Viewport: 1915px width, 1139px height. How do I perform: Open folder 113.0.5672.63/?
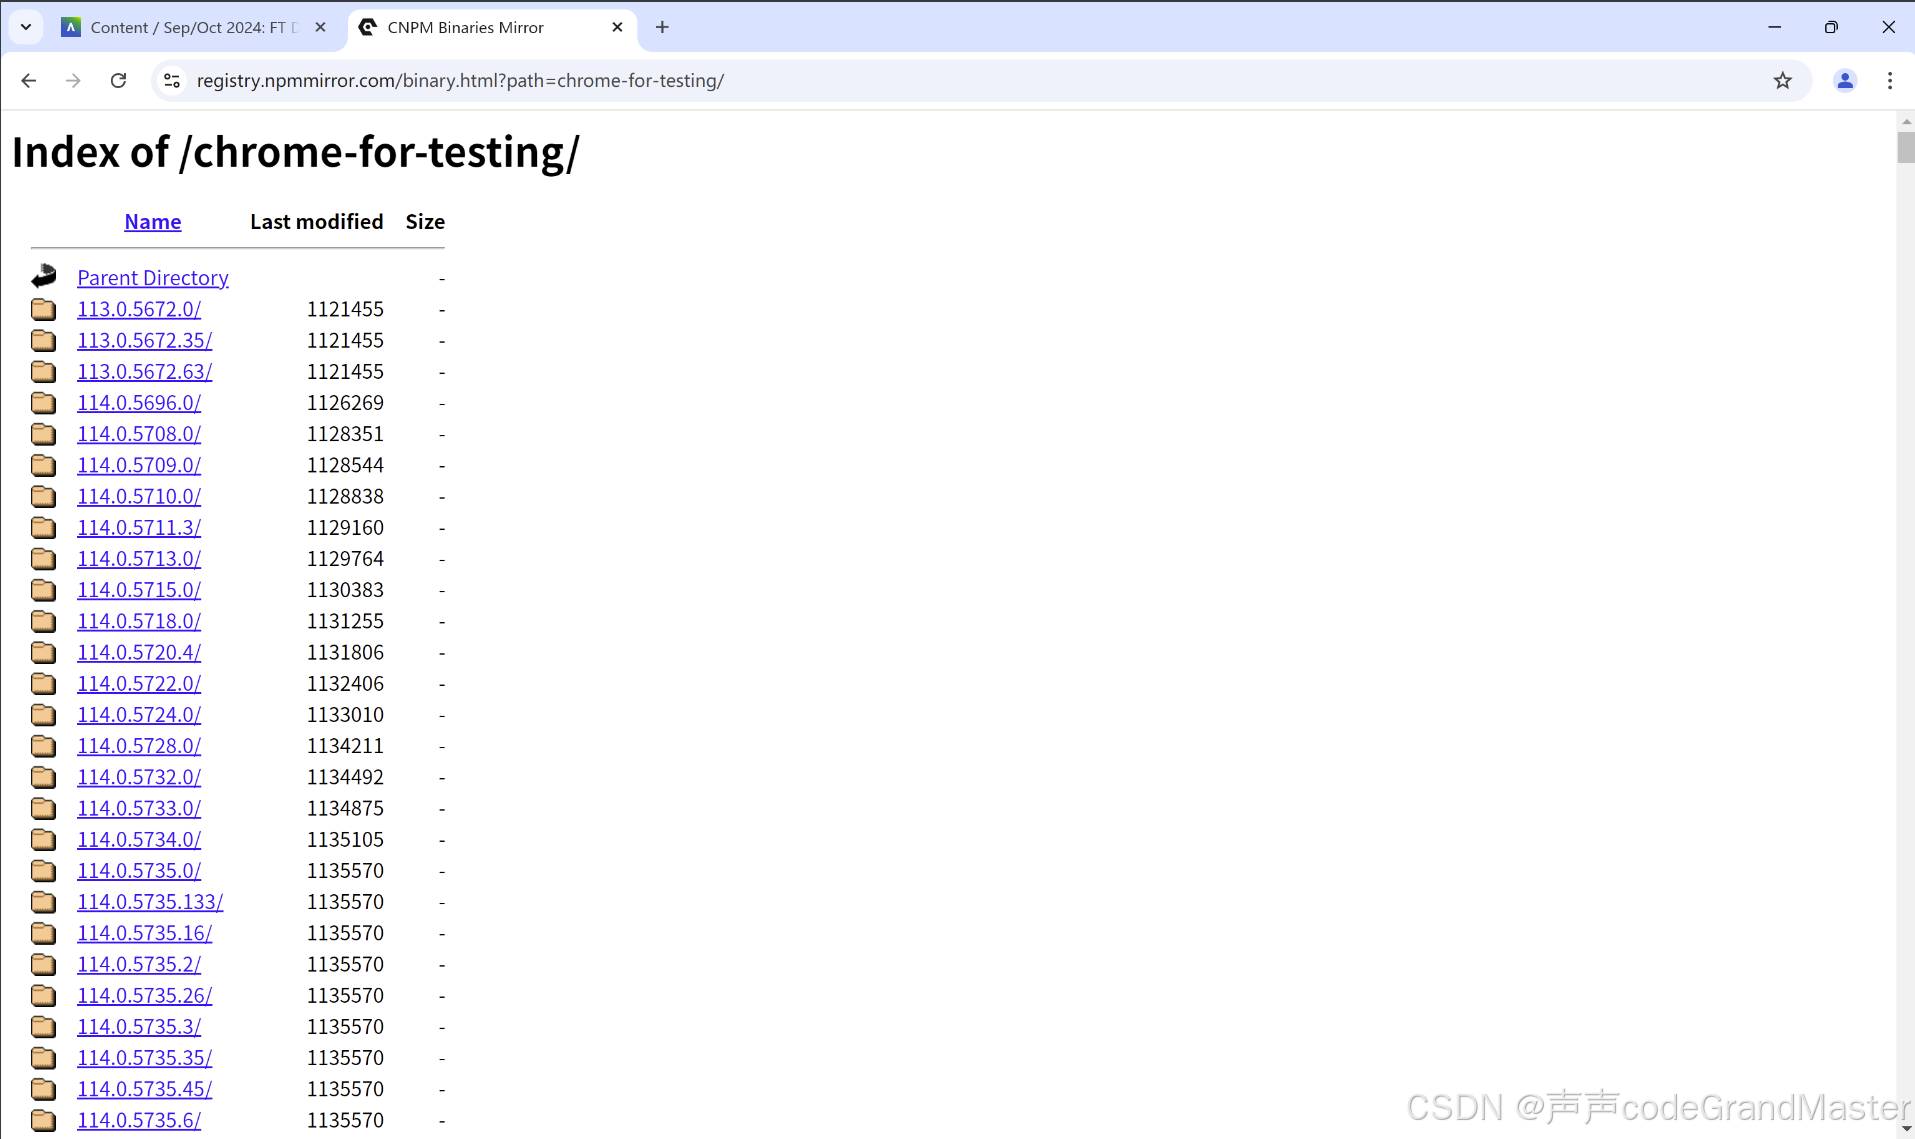(x=145, y=371)
